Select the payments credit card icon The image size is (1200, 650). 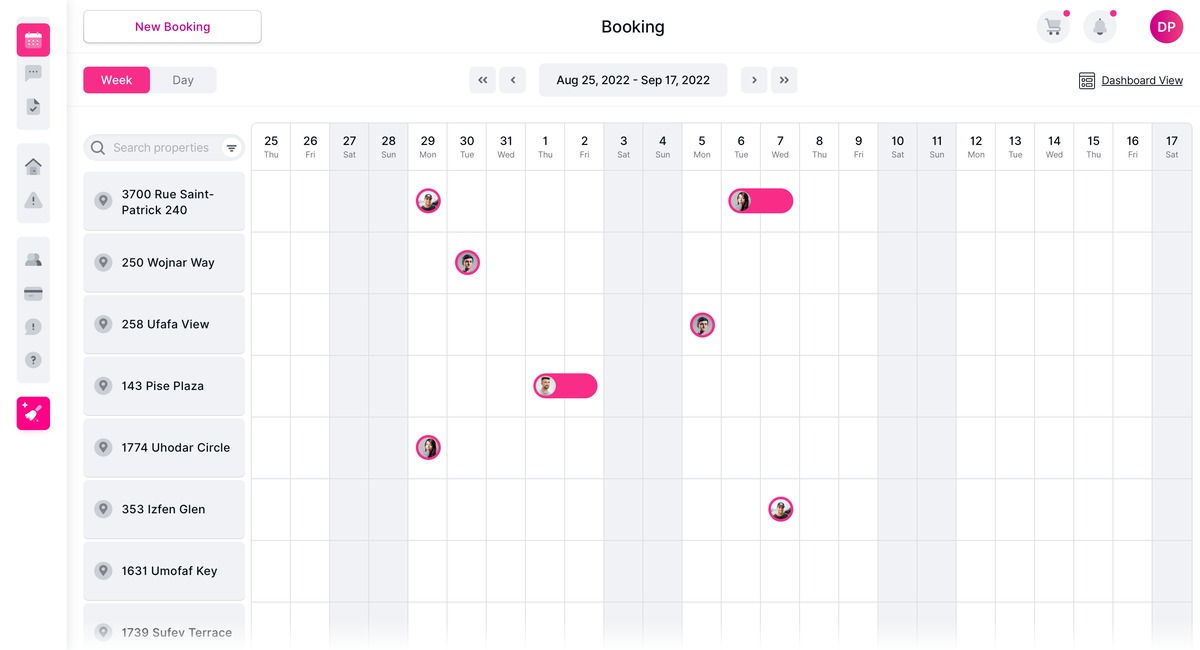[x=33, y=293]
